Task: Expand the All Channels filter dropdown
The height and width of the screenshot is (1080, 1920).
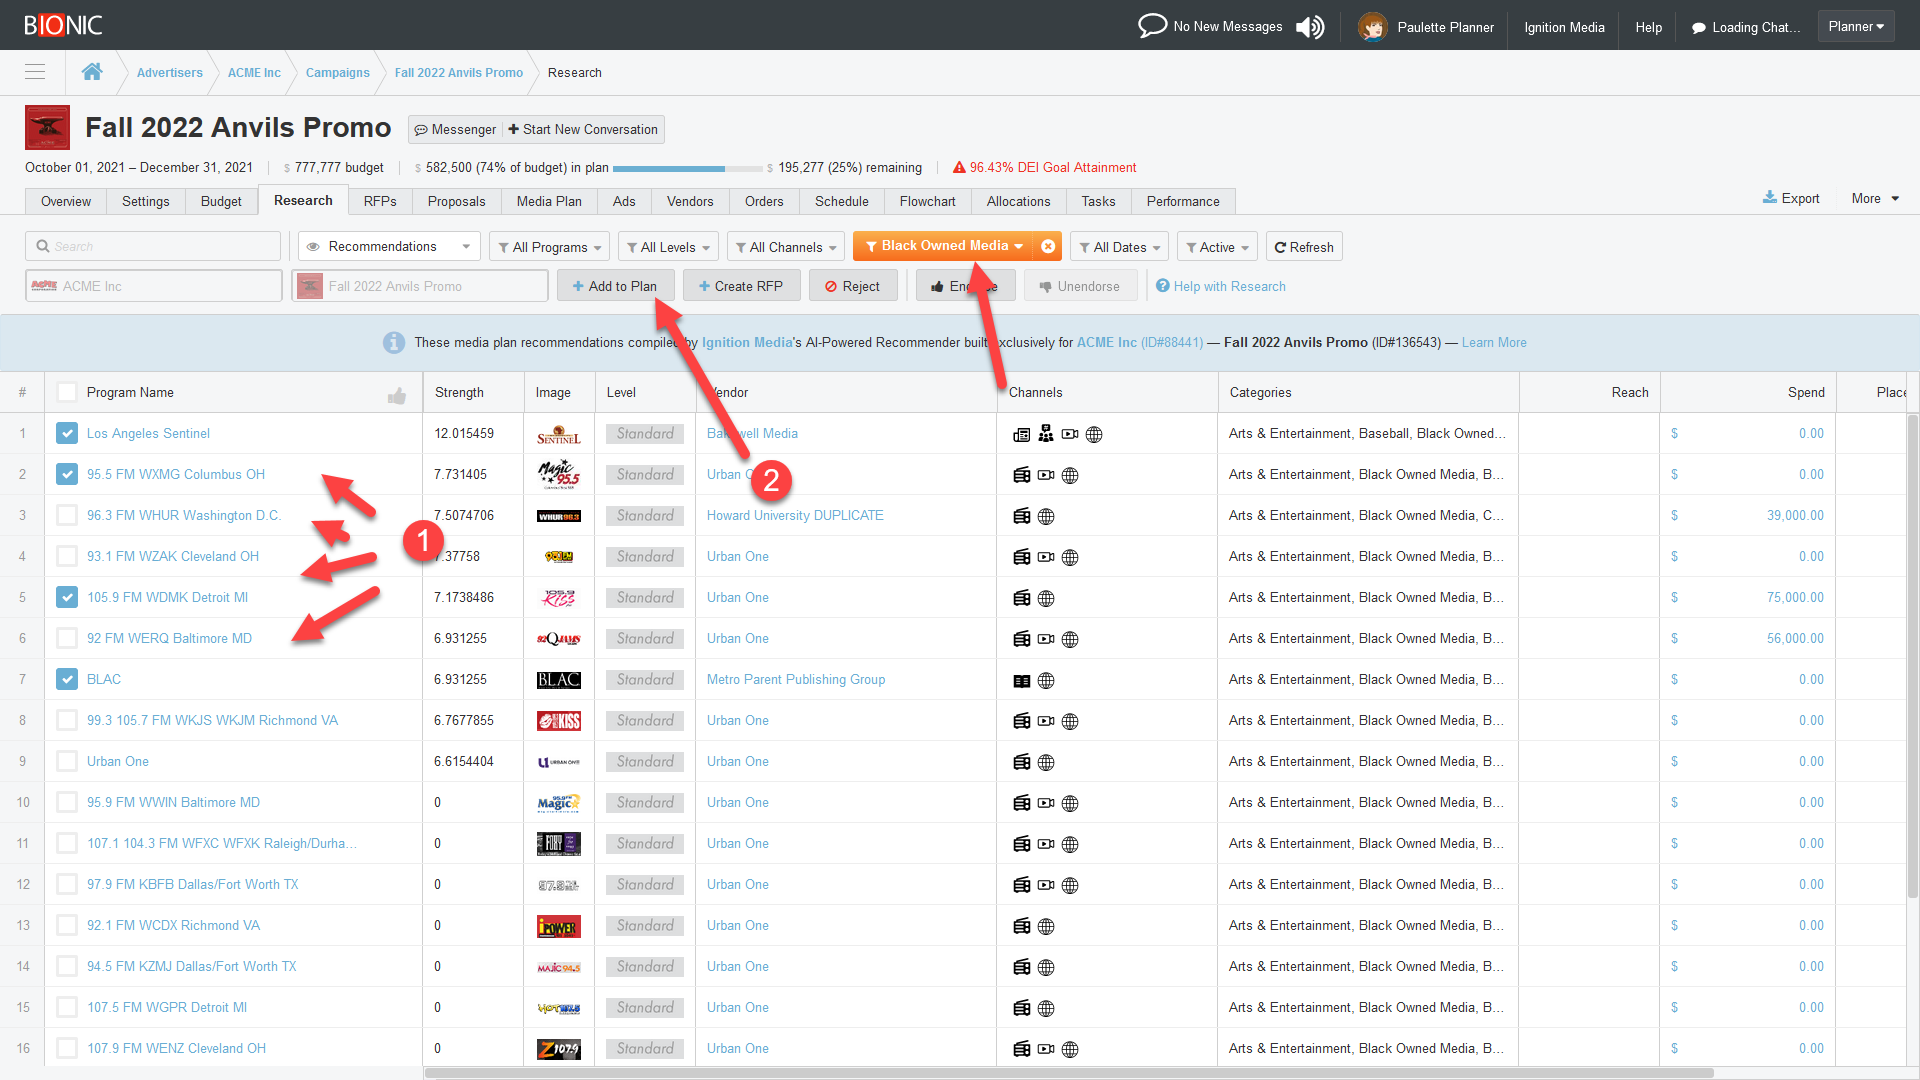Action: [786, 247]
